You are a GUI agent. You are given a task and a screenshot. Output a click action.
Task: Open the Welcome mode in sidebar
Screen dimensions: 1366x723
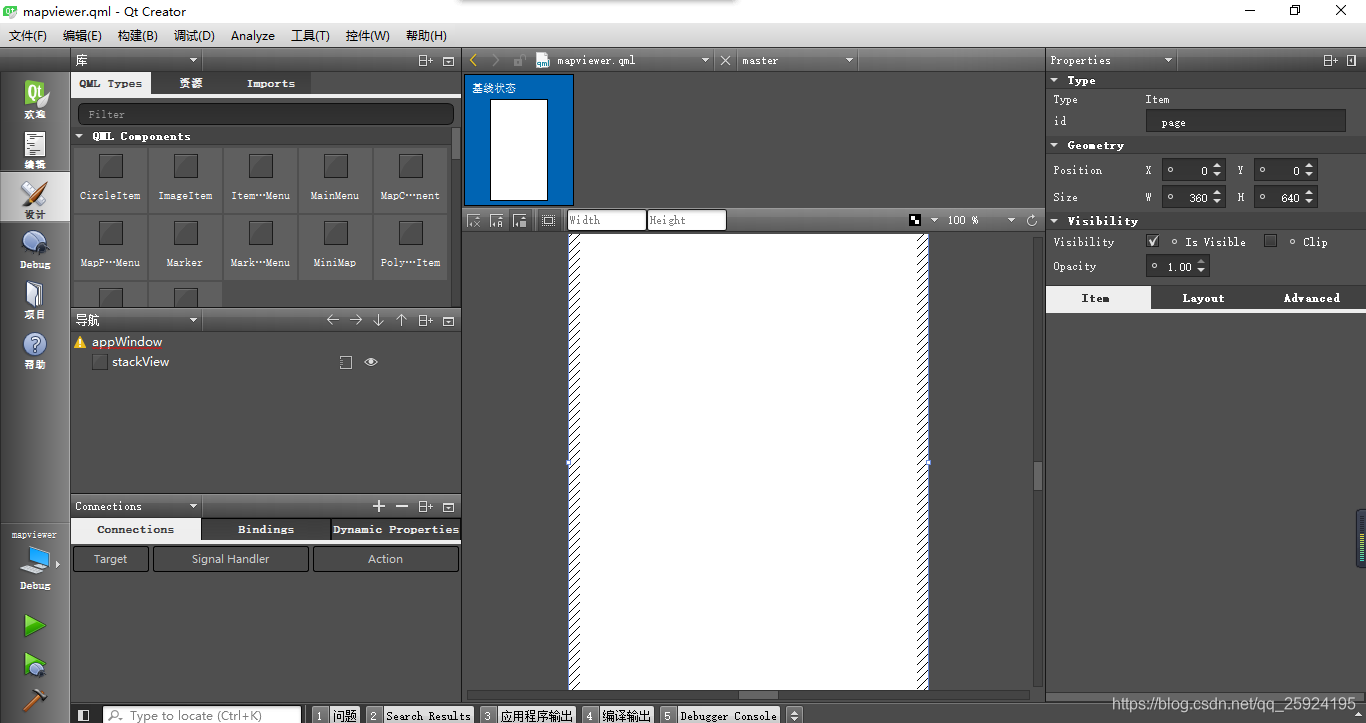click(35, 100)
